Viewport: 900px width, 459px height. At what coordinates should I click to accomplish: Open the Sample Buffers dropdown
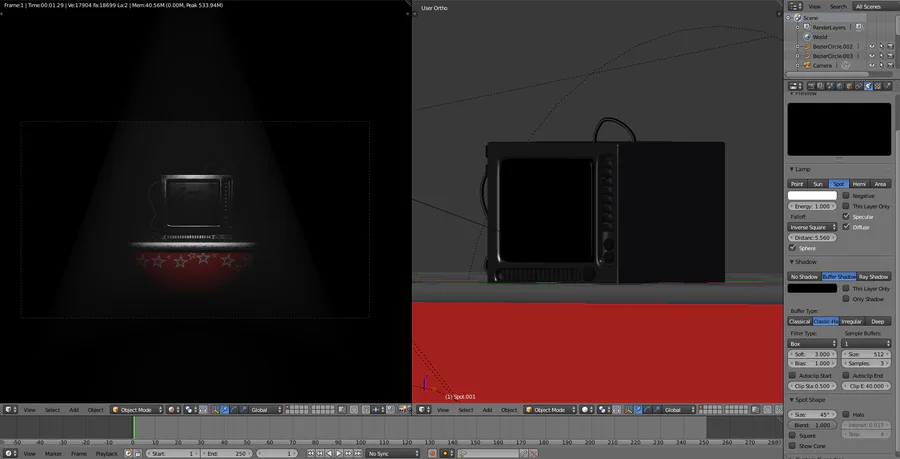pyautogui.click(x=866, y=344)
